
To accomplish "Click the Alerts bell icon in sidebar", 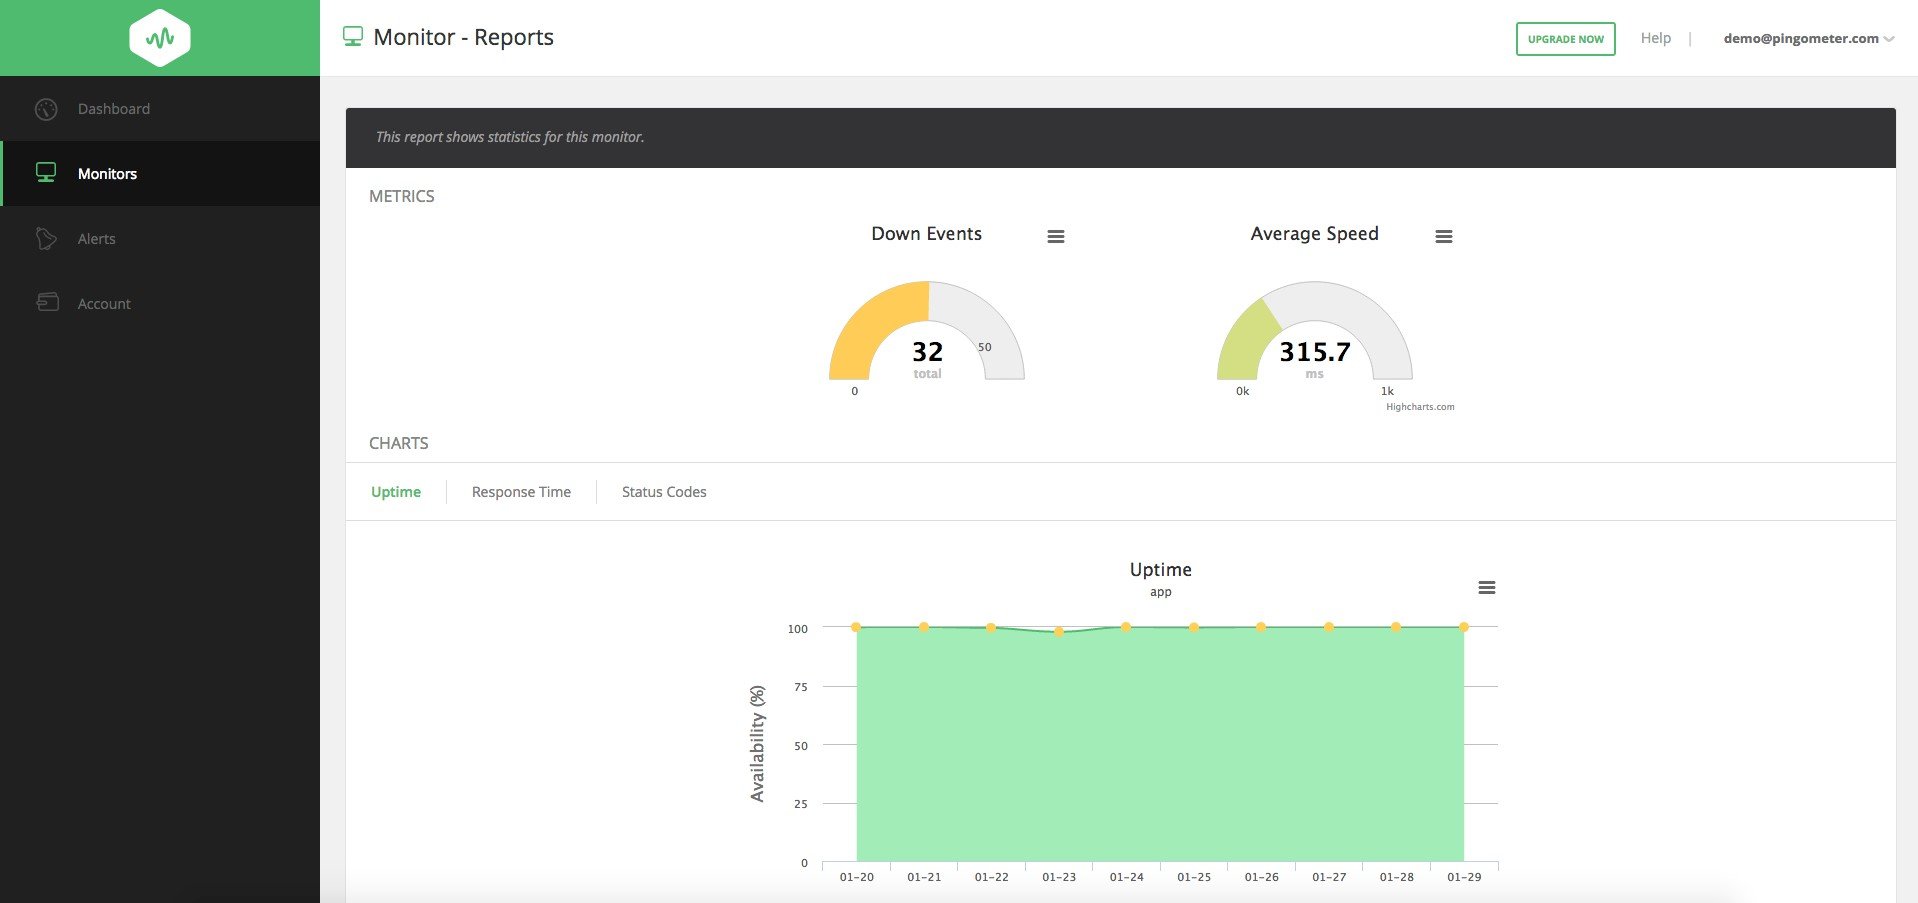I will 46,238.
